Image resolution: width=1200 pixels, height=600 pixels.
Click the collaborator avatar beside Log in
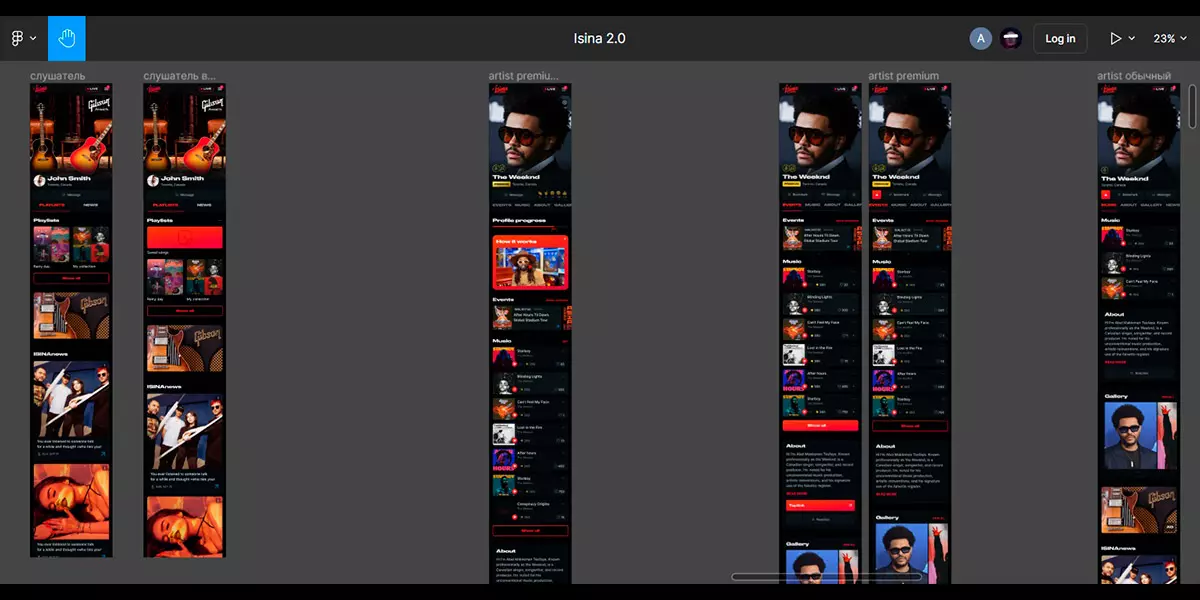click(x=1010, y=38)
